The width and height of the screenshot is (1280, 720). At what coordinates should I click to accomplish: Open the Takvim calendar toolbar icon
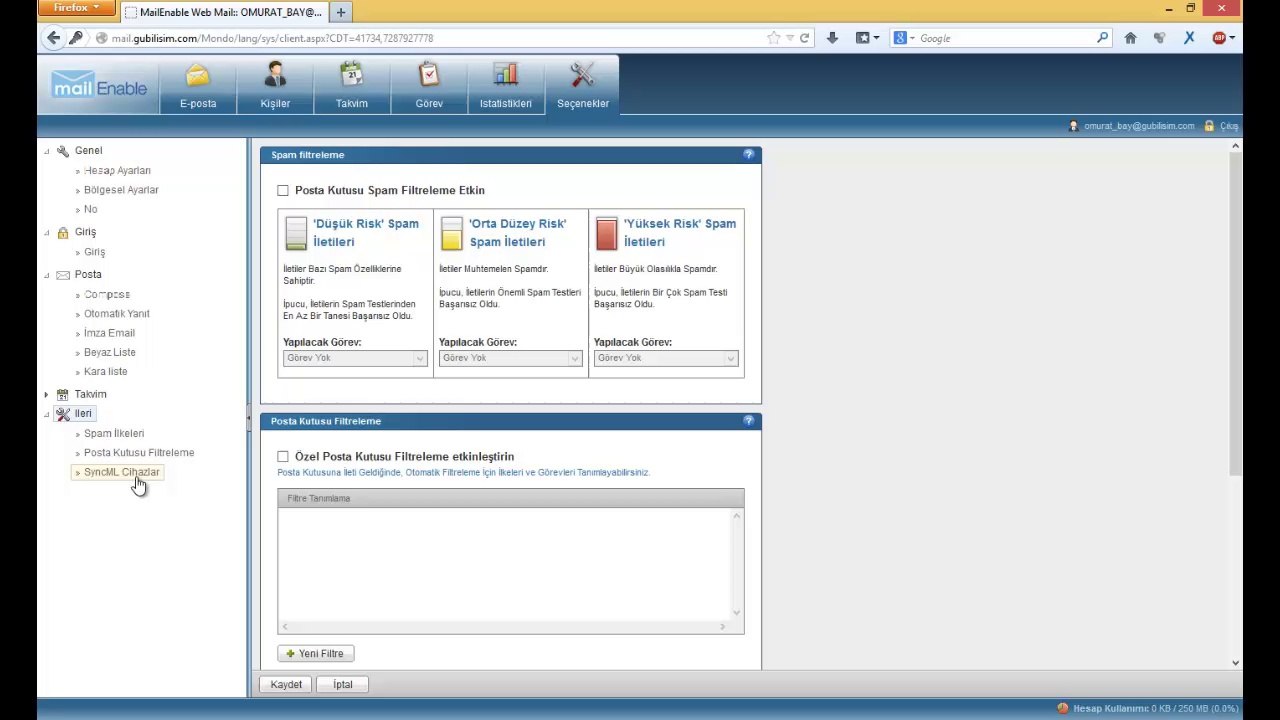(351, 76)
